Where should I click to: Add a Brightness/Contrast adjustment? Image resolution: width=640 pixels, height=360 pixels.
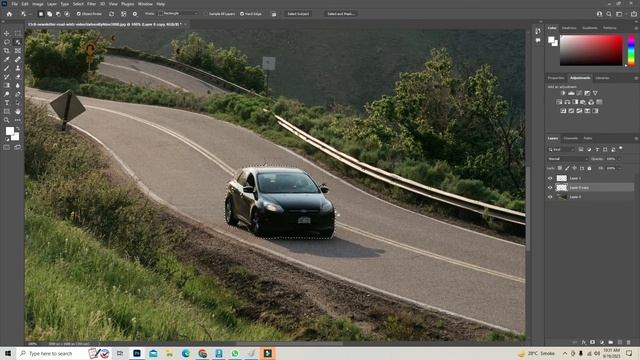(x=563, y=93)
